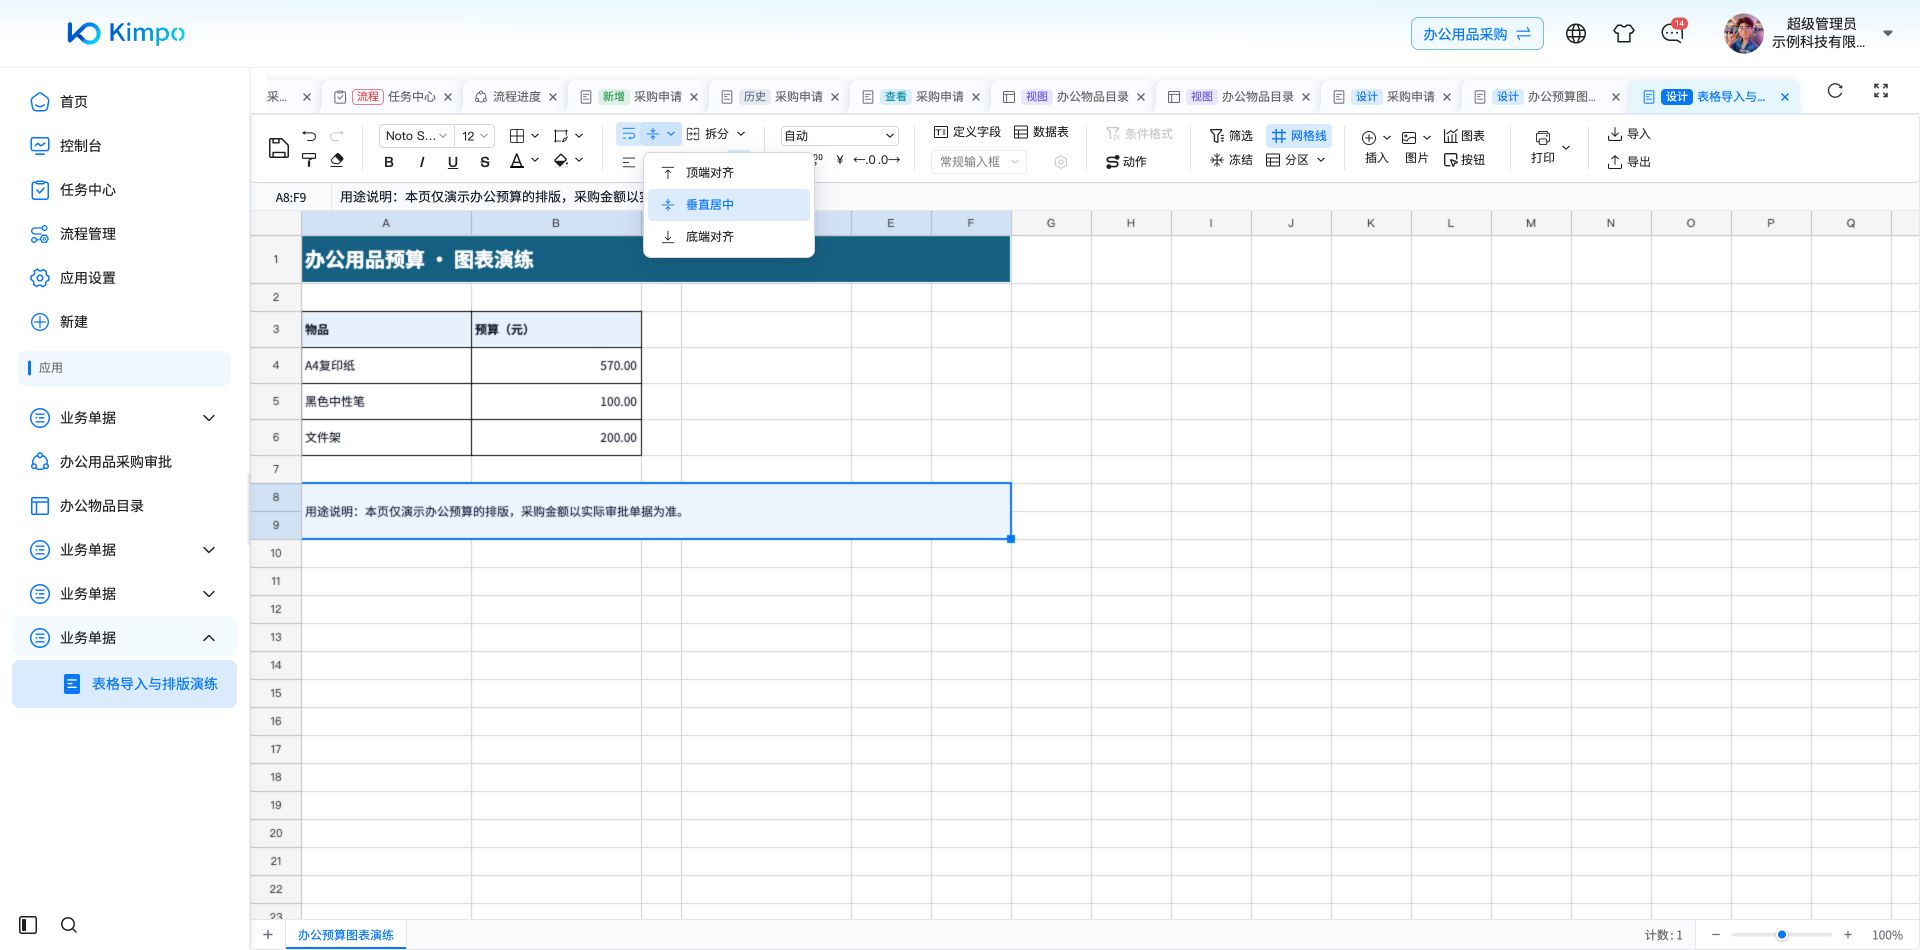Viewport: 1920px width, 950px height.
Task: Click the 办公用品采购 switch button
Action: [x=1477, y=34]
